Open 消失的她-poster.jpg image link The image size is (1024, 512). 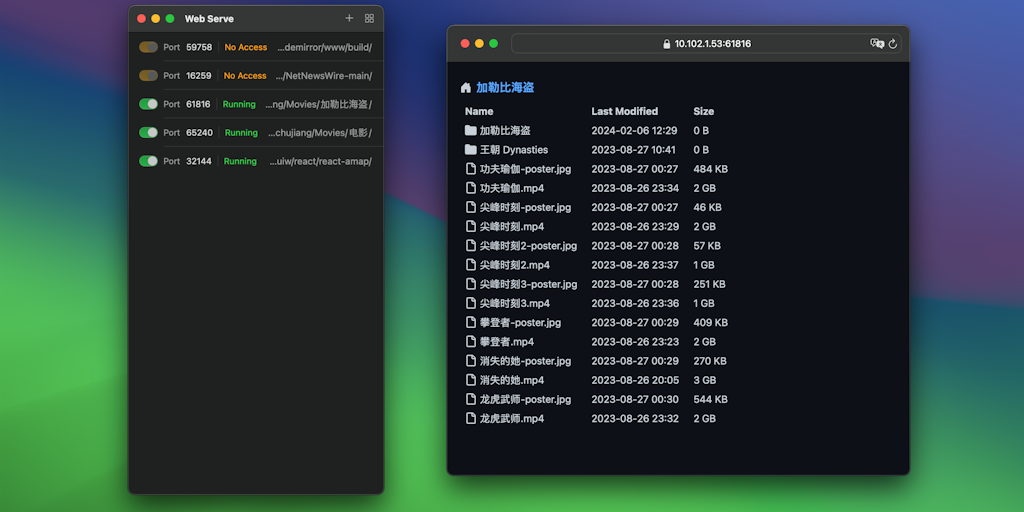pyautogui.click(x=525, y=361)
